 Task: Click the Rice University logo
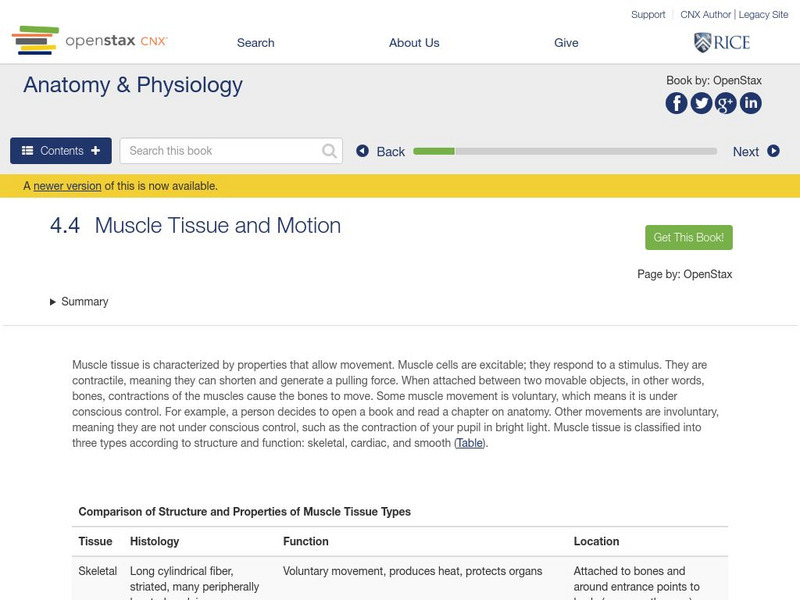721,42
